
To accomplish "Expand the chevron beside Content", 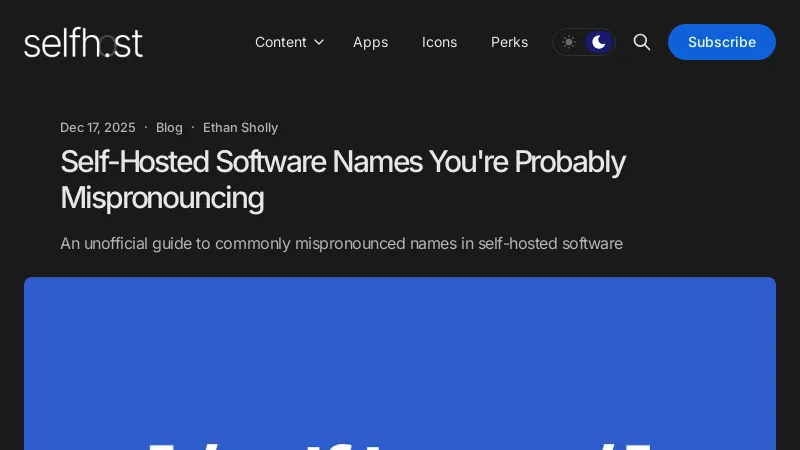I will 319,42.
